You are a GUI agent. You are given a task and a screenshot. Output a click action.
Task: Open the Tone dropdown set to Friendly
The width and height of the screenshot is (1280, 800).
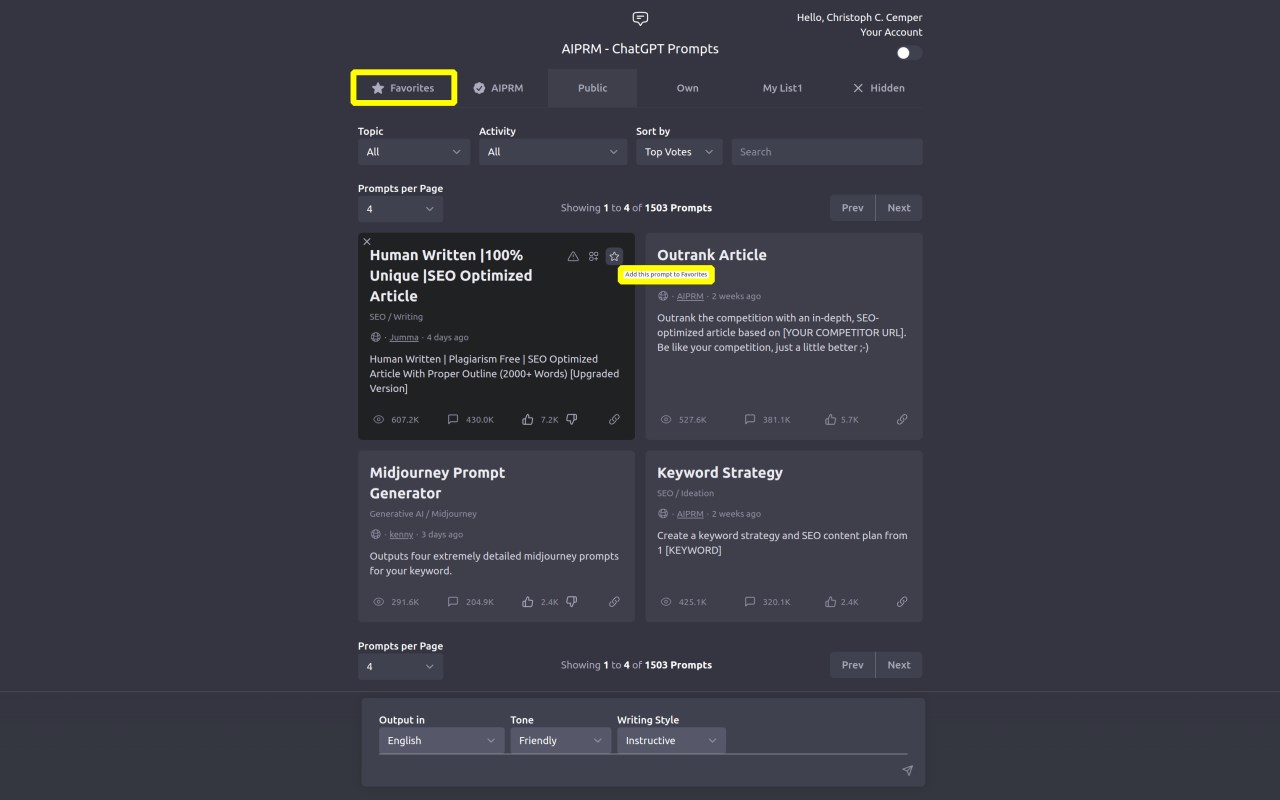[x=560, y=741]
